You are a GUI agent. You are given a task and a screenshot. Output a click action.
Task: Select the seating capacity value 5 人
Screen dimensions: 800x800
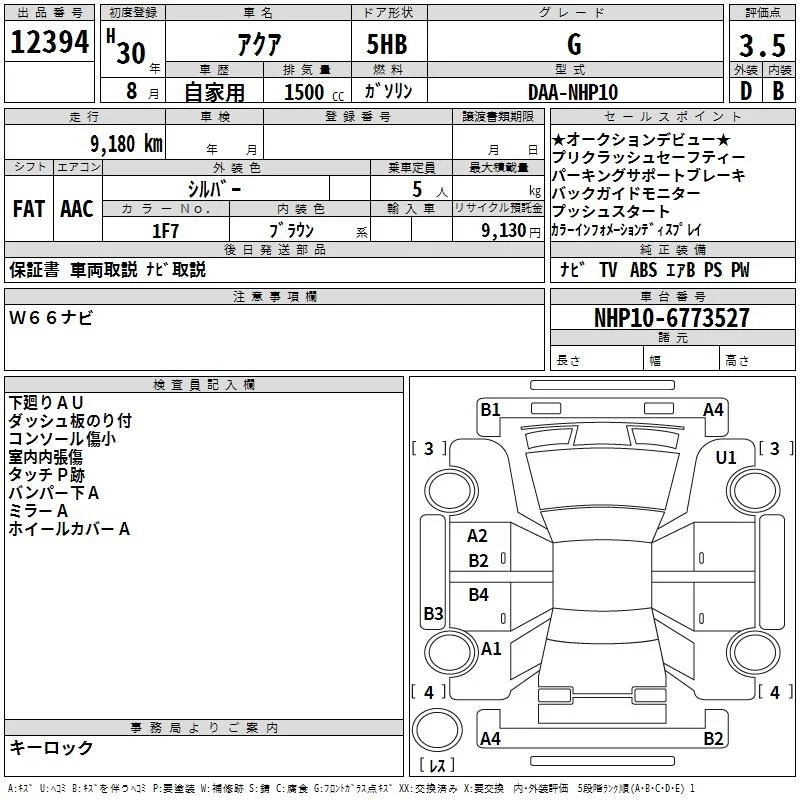[x=429, y=189]
